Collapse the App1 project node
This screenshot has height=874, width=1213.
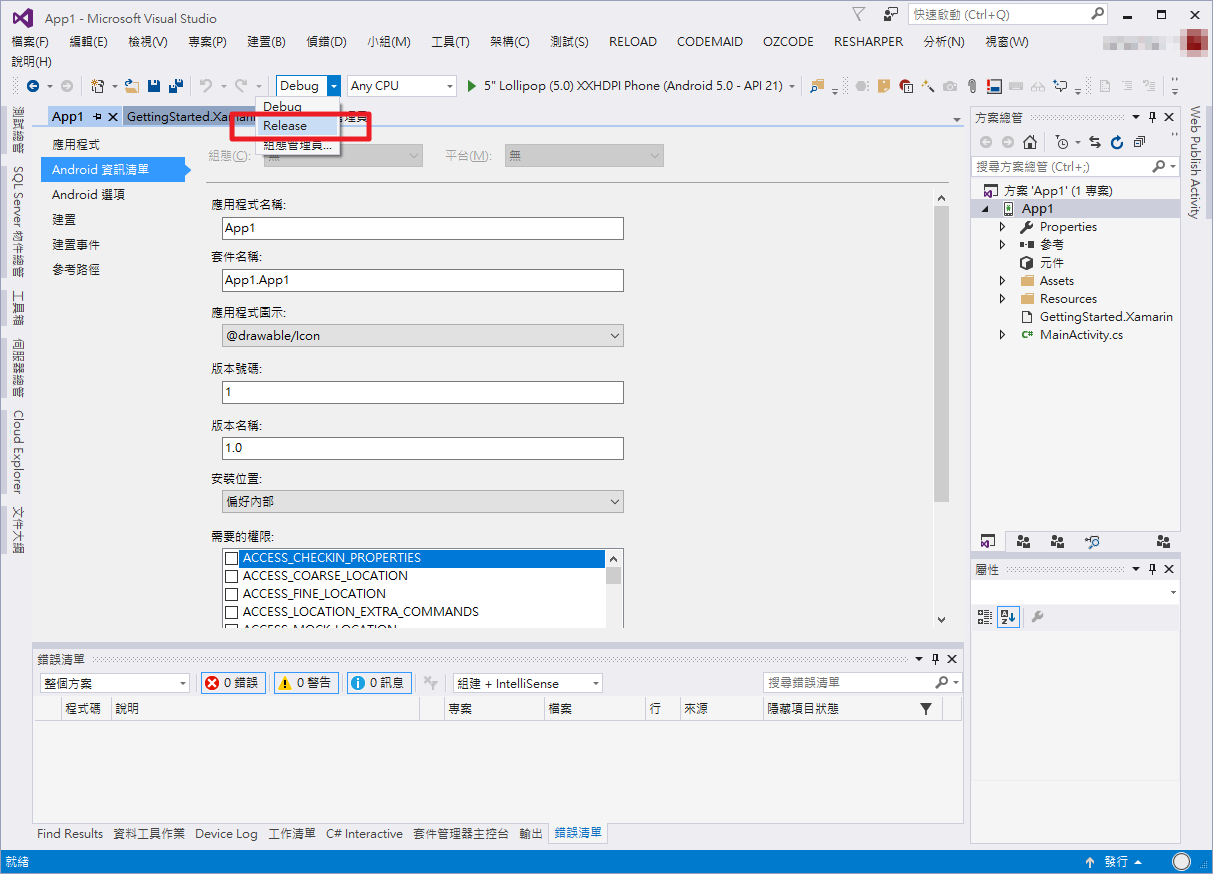(985, 209)
